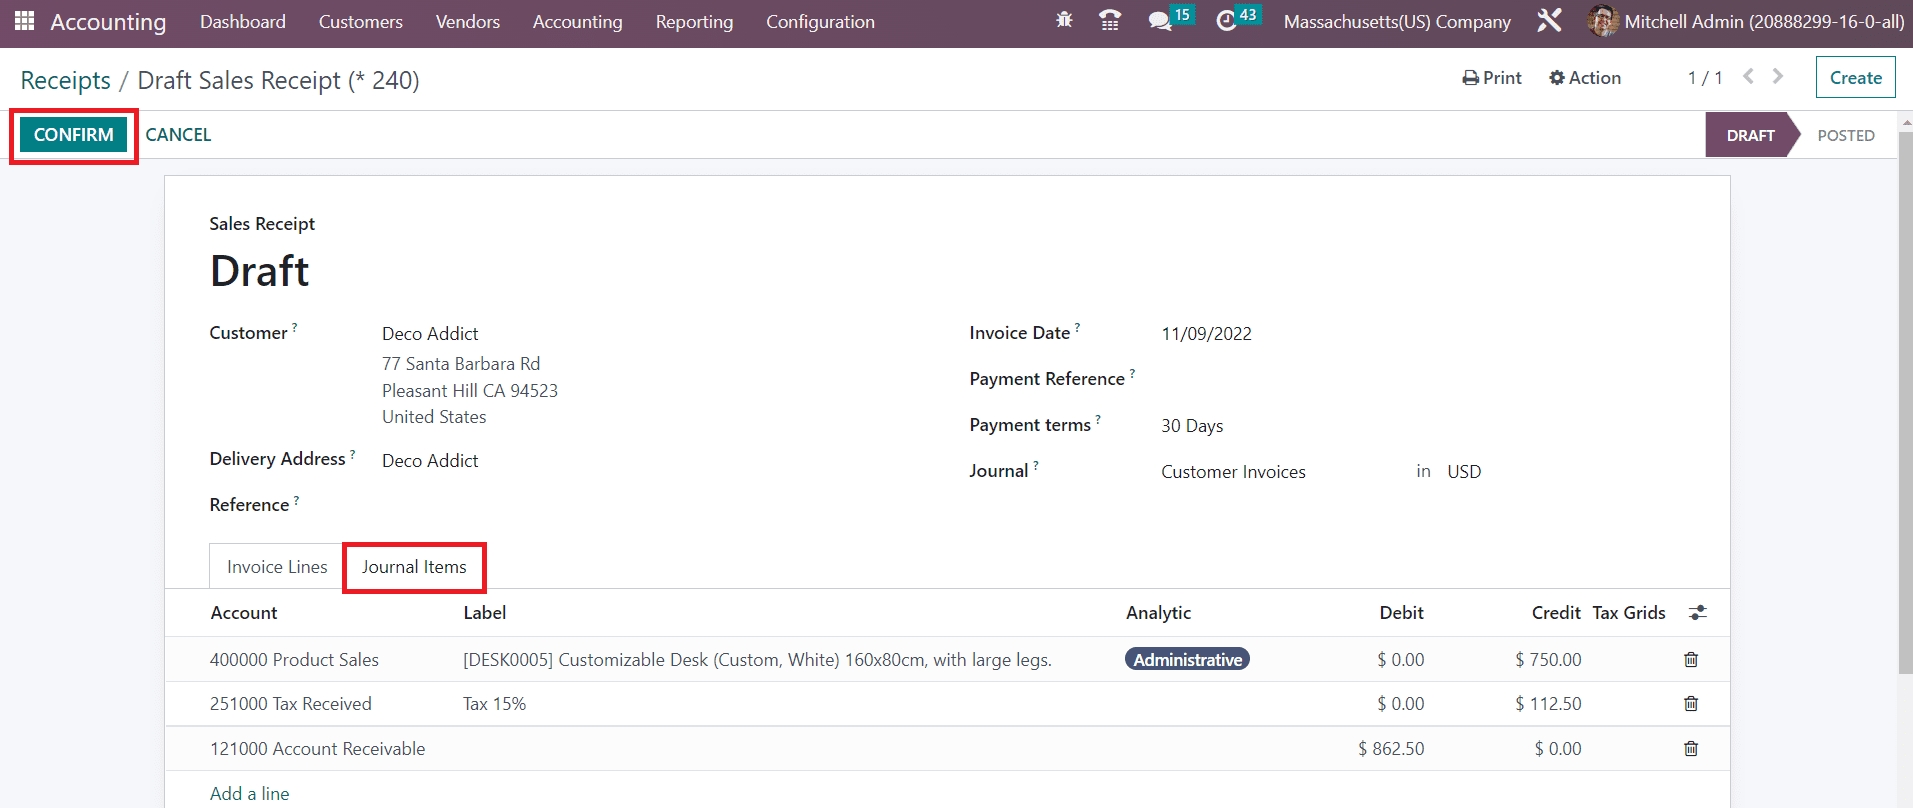Delete the Account Receivable journal line
Viewport: 1913px width, 808px height.
[1691, 749]
